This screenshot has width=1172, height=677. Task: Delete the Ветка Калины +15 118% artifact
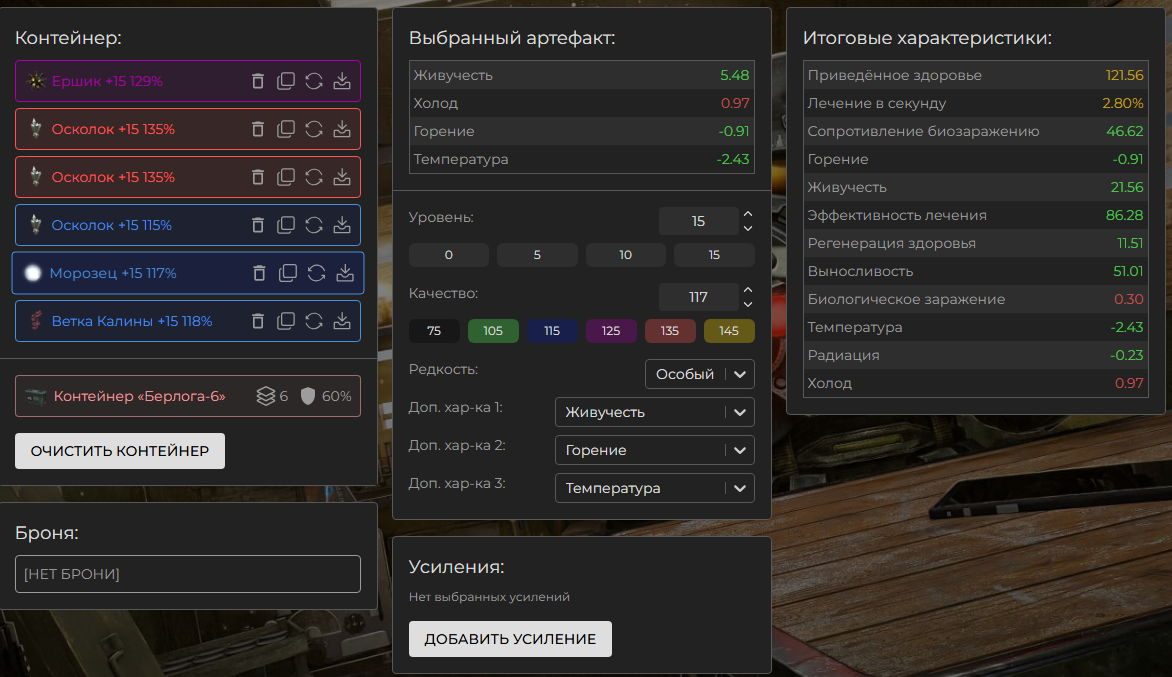coord(258,321)
